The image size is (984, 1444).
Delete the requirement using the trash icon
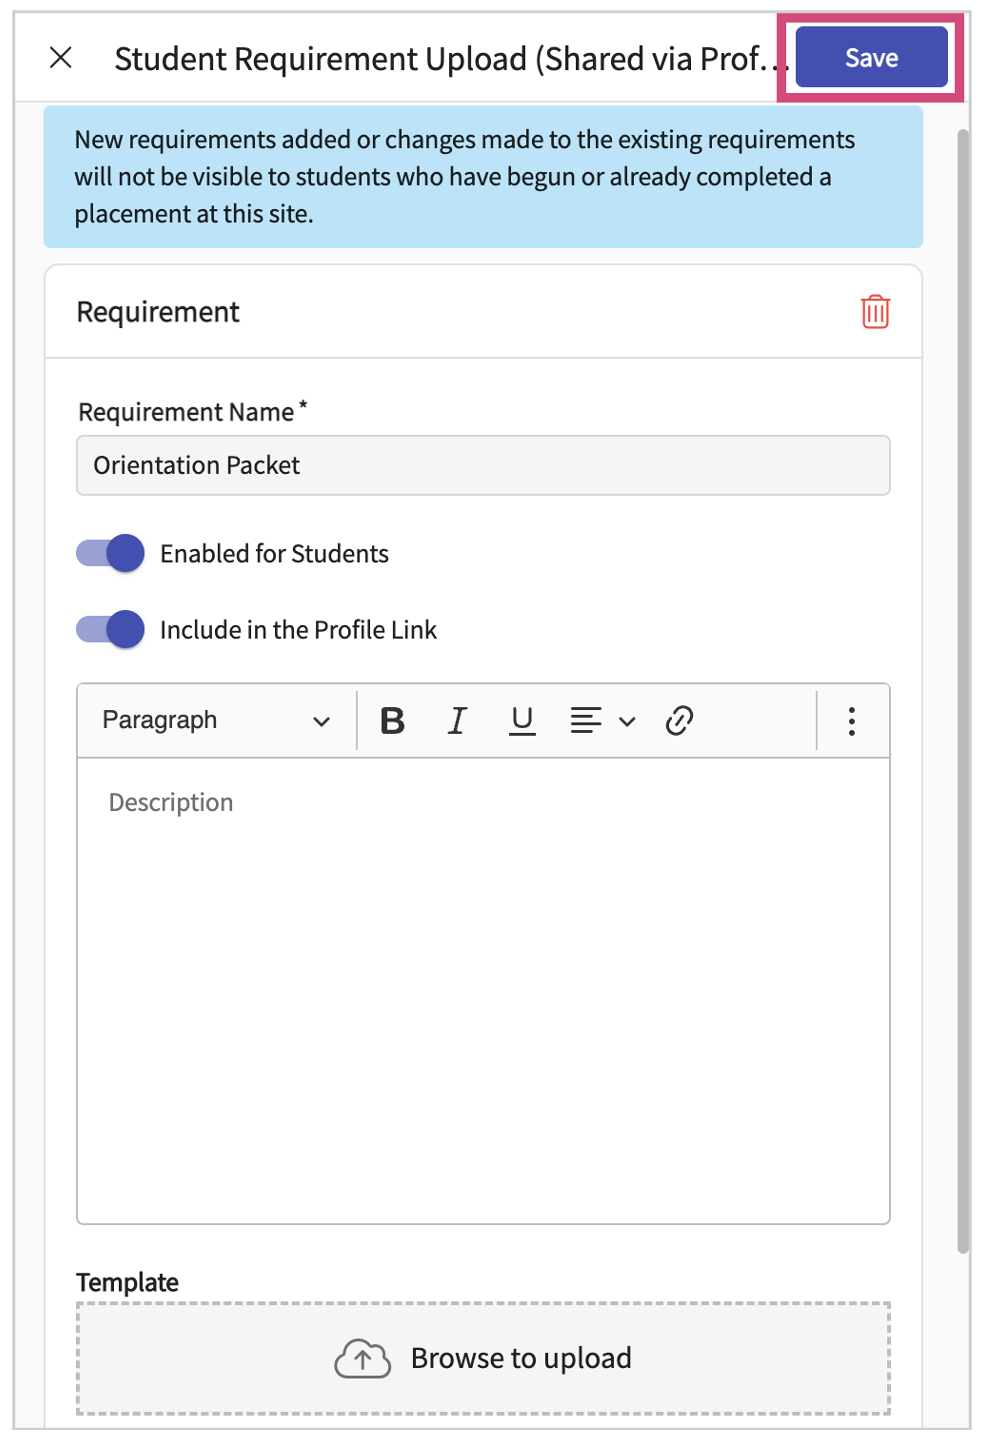tap(875, 312)
